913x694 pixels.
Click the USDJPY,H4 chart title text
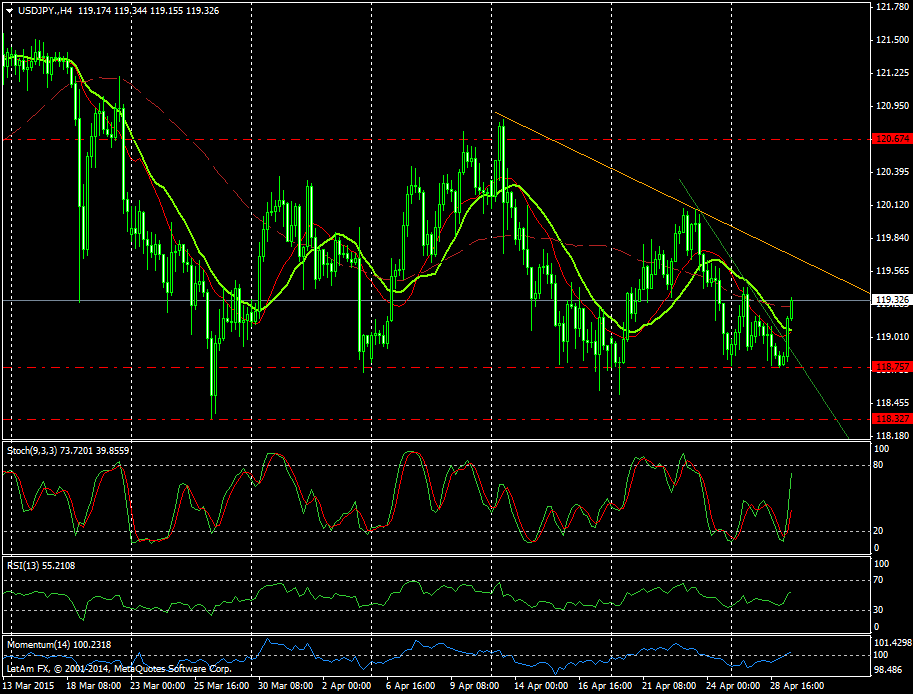click(x=45, y=10)
